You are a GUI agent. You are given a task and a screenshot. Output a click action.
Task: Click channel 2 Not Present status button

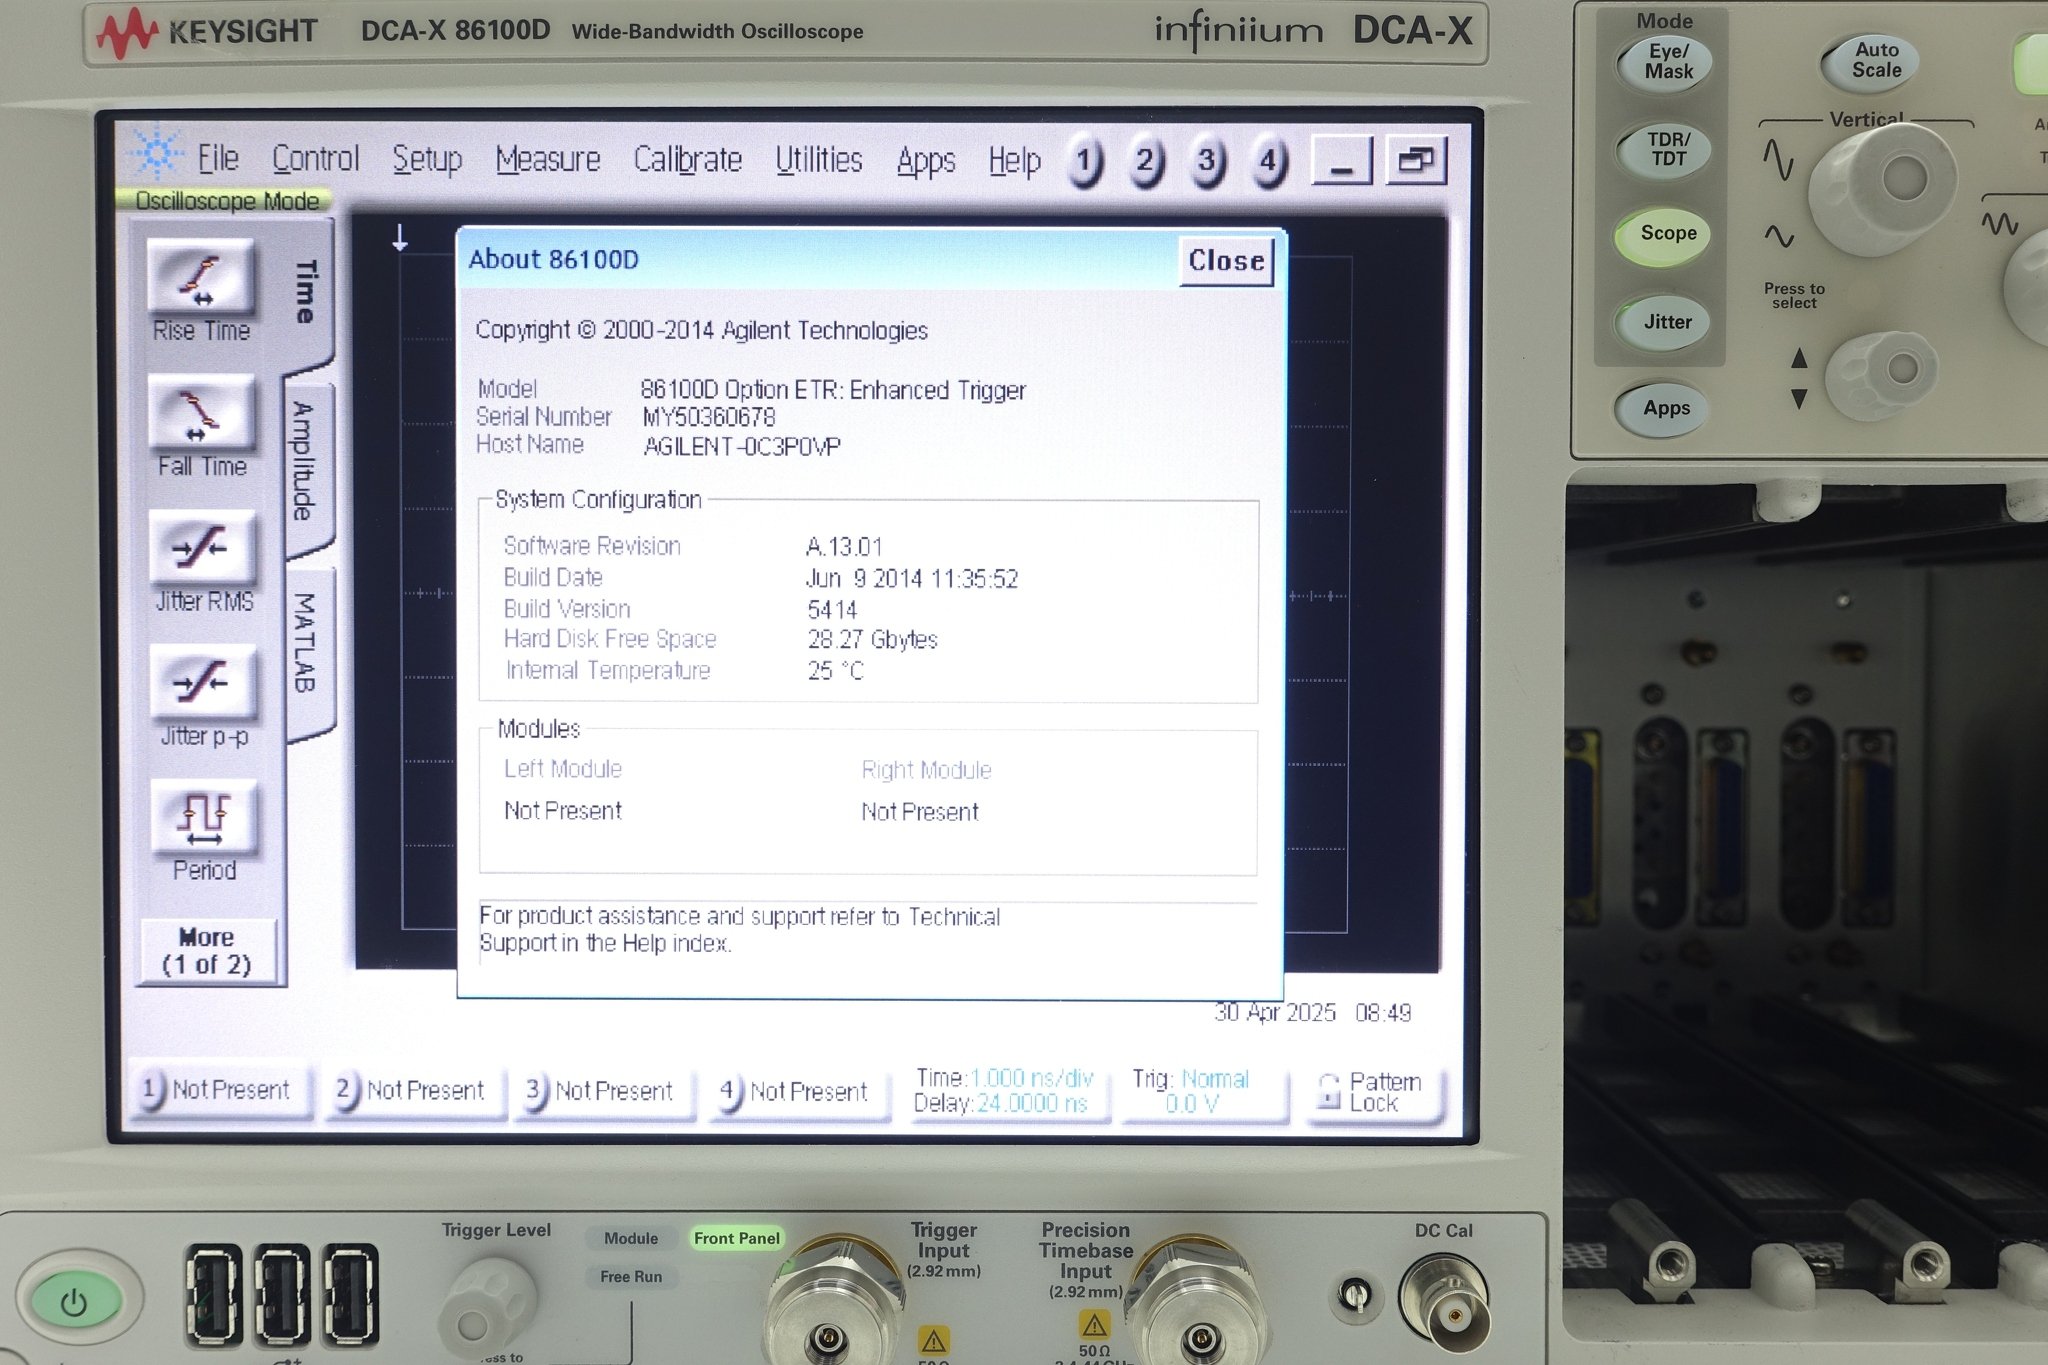tap(414, 1090)
